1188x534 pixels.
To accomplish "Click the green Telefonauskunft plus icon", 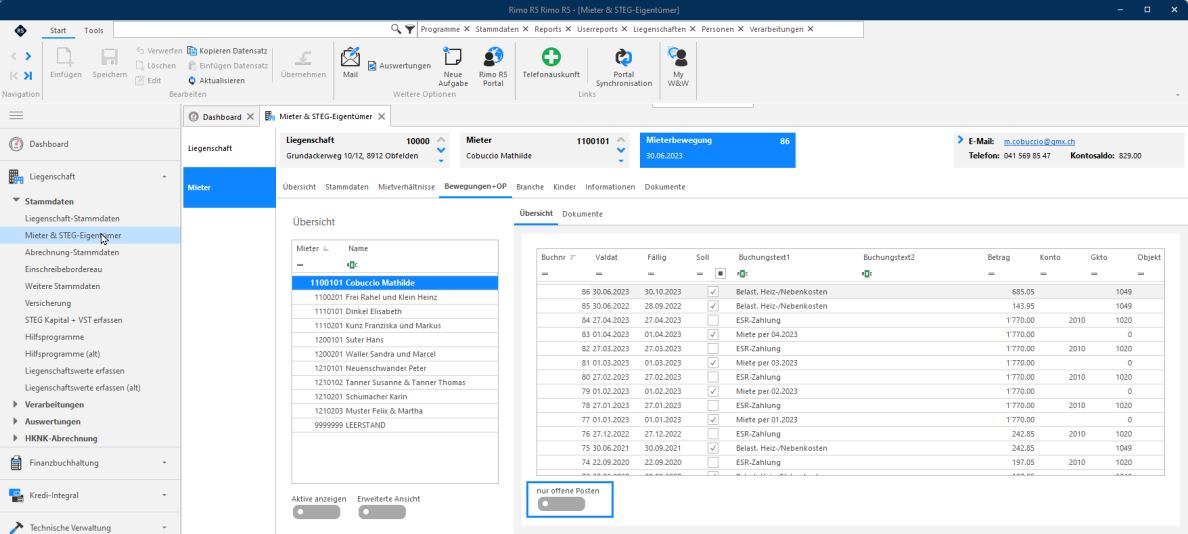I will click(551, 57).
